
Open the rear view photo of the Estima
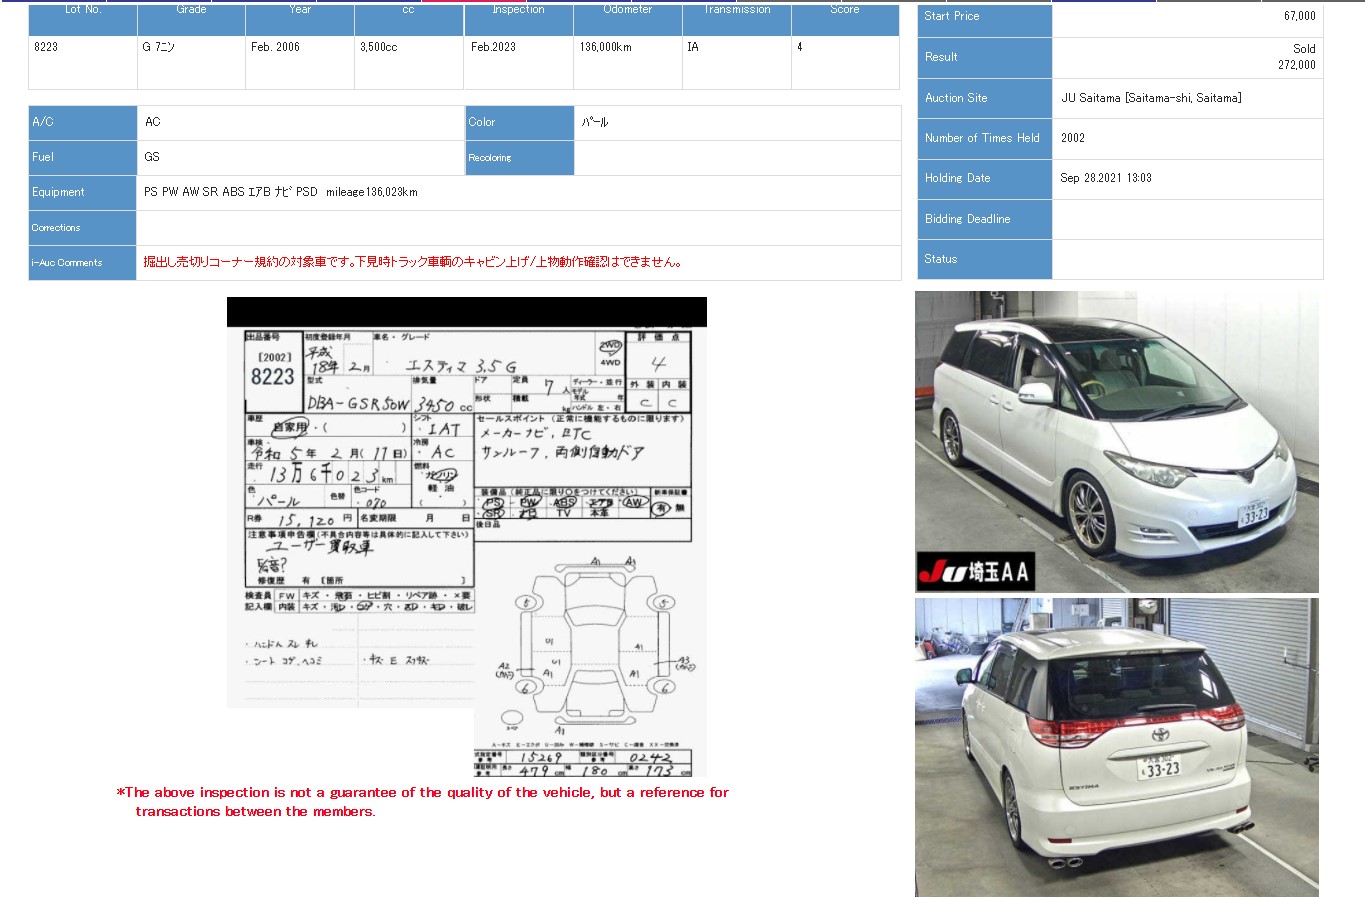point(1116,746)
